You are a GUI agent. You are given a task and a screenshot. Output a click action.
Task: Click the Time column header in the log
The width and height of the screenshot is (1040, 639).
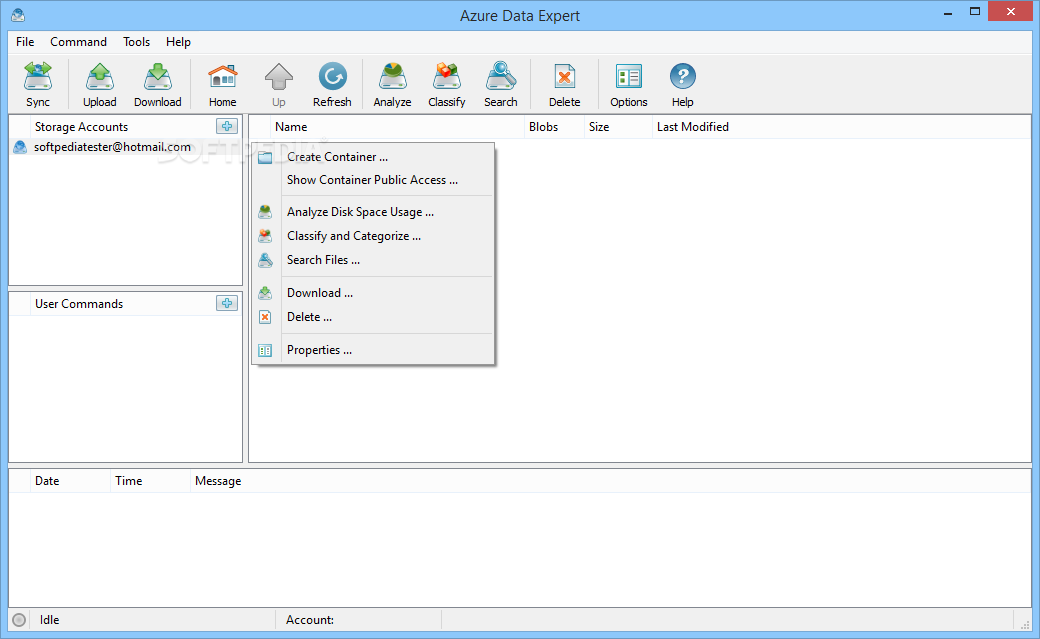(150, 481)
